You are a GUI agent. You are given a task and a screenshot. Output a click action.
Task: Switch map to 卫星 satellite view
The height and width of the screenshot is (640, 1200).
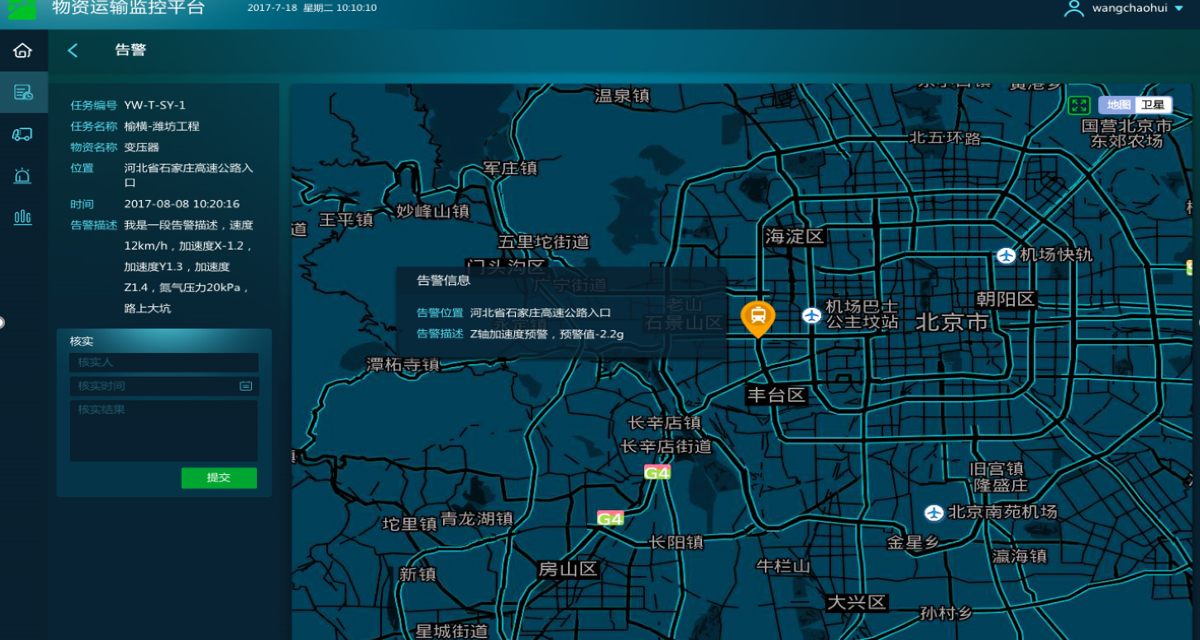click(1153, 105)
